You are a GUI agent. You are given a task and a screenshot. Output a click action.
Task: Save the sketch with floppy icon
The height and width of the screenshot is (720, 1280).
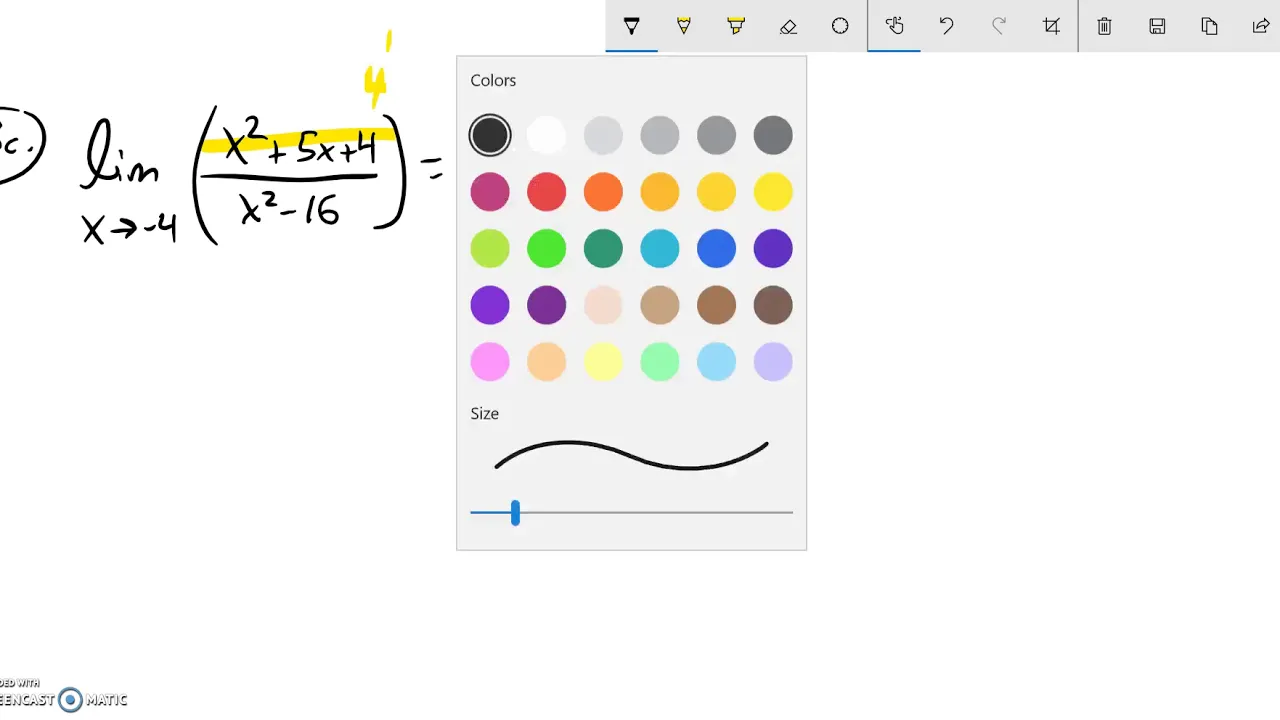click(x=1157, y=26)
